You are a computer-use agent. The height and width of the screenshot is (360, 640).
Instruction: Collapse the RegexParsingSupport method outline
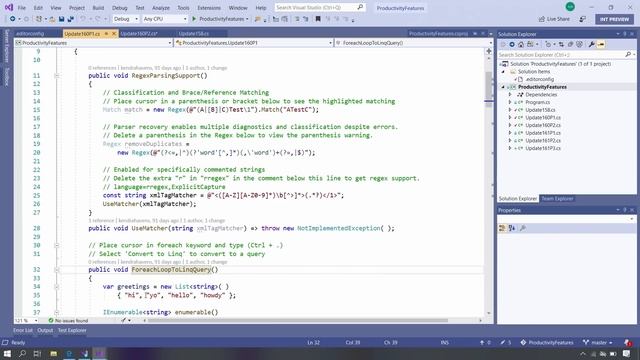point(57,76)
